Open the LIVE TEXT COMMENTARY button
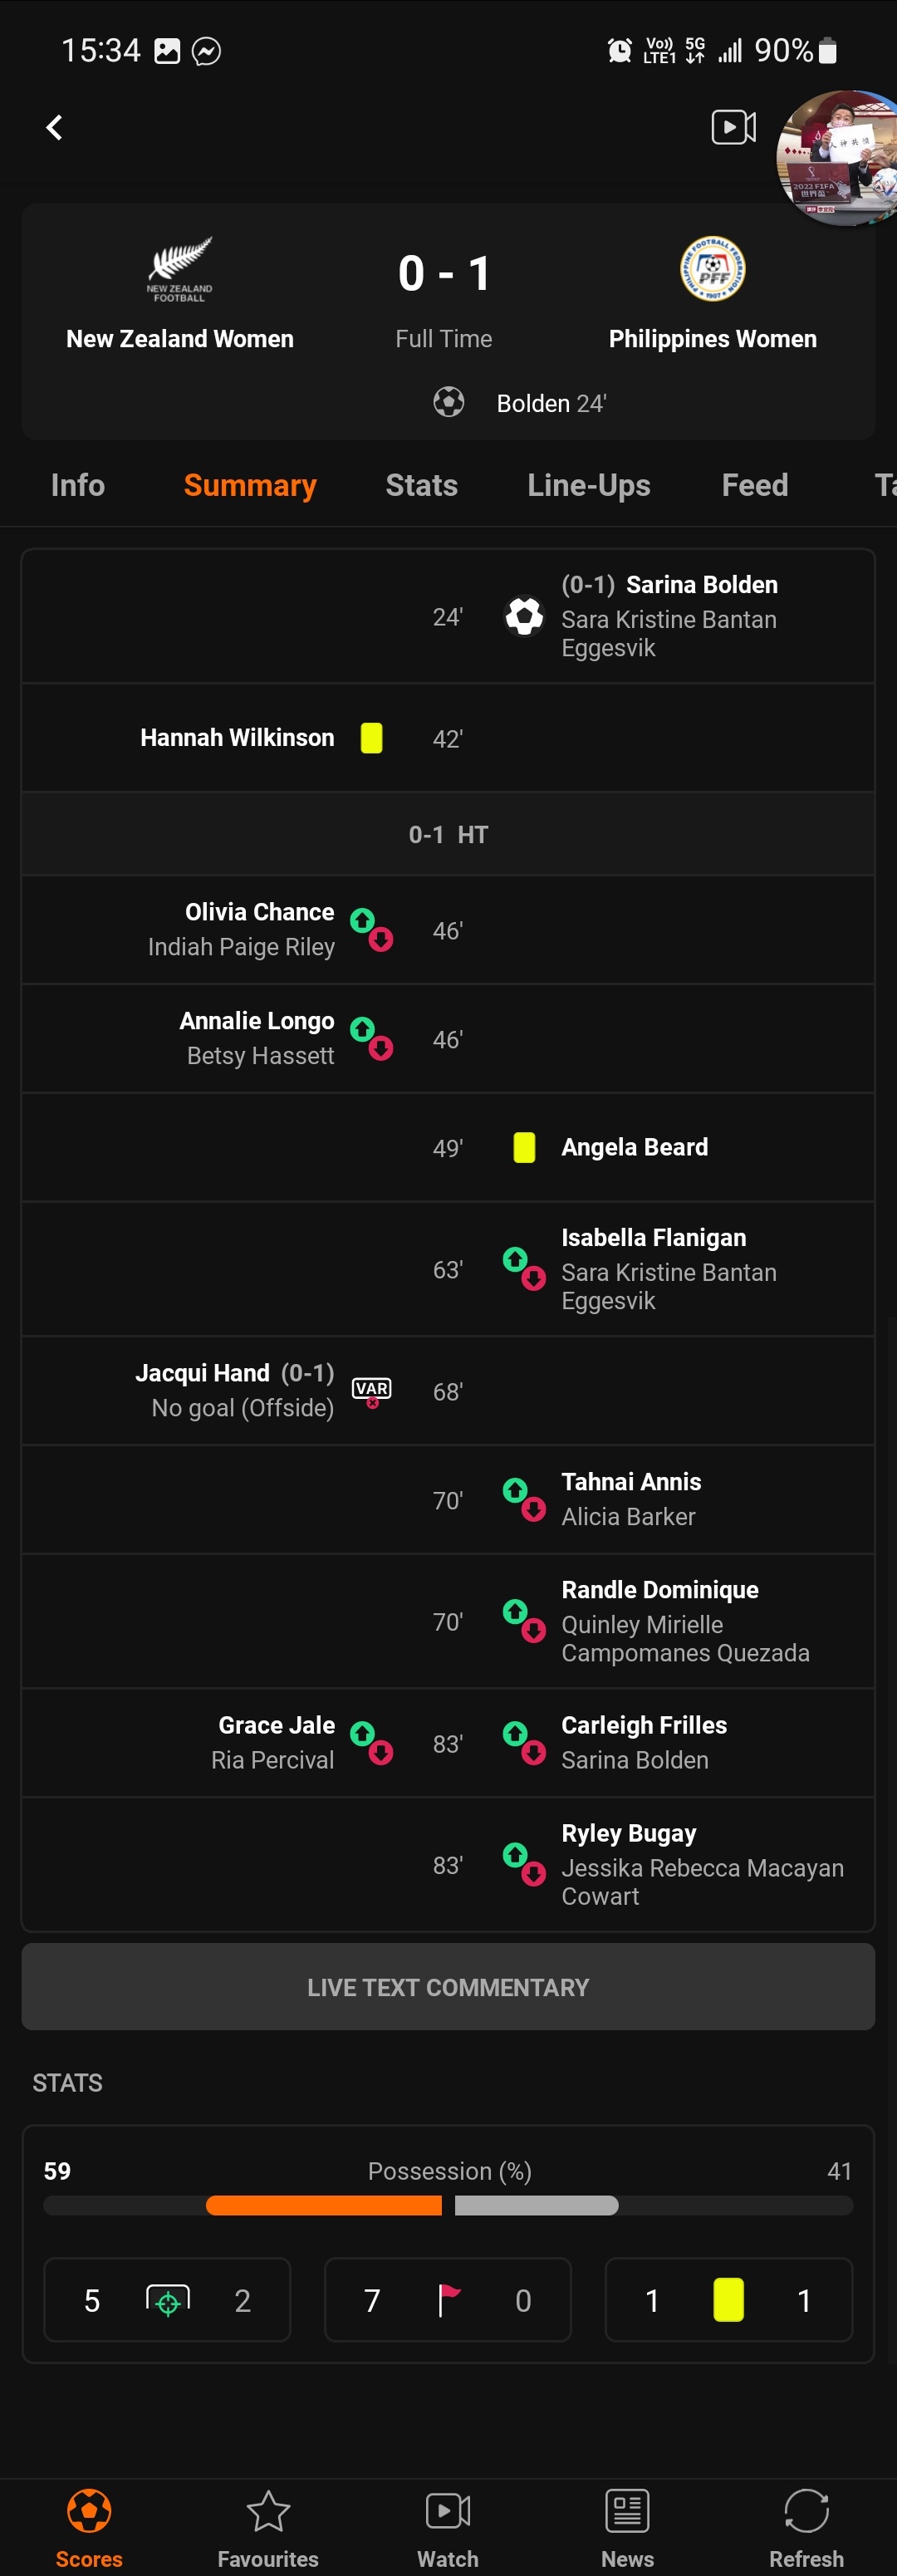 [448, 1986]
